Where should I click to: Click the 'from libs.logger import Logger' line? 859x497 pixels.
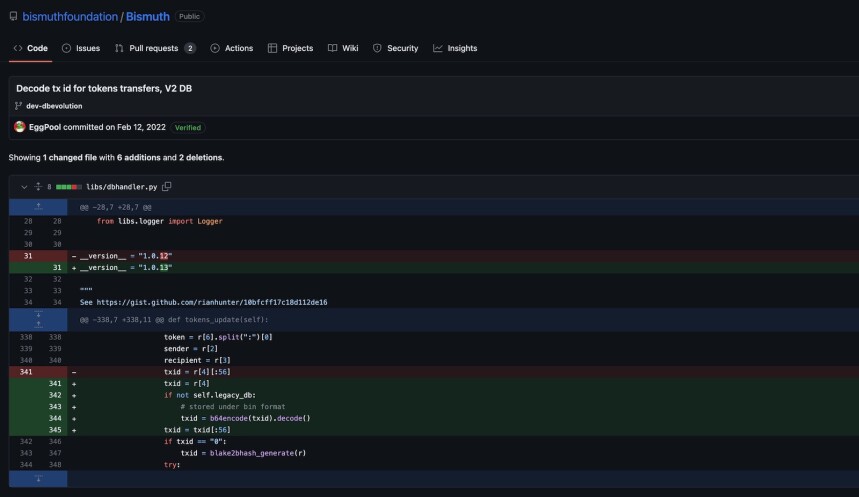point(159,221)
